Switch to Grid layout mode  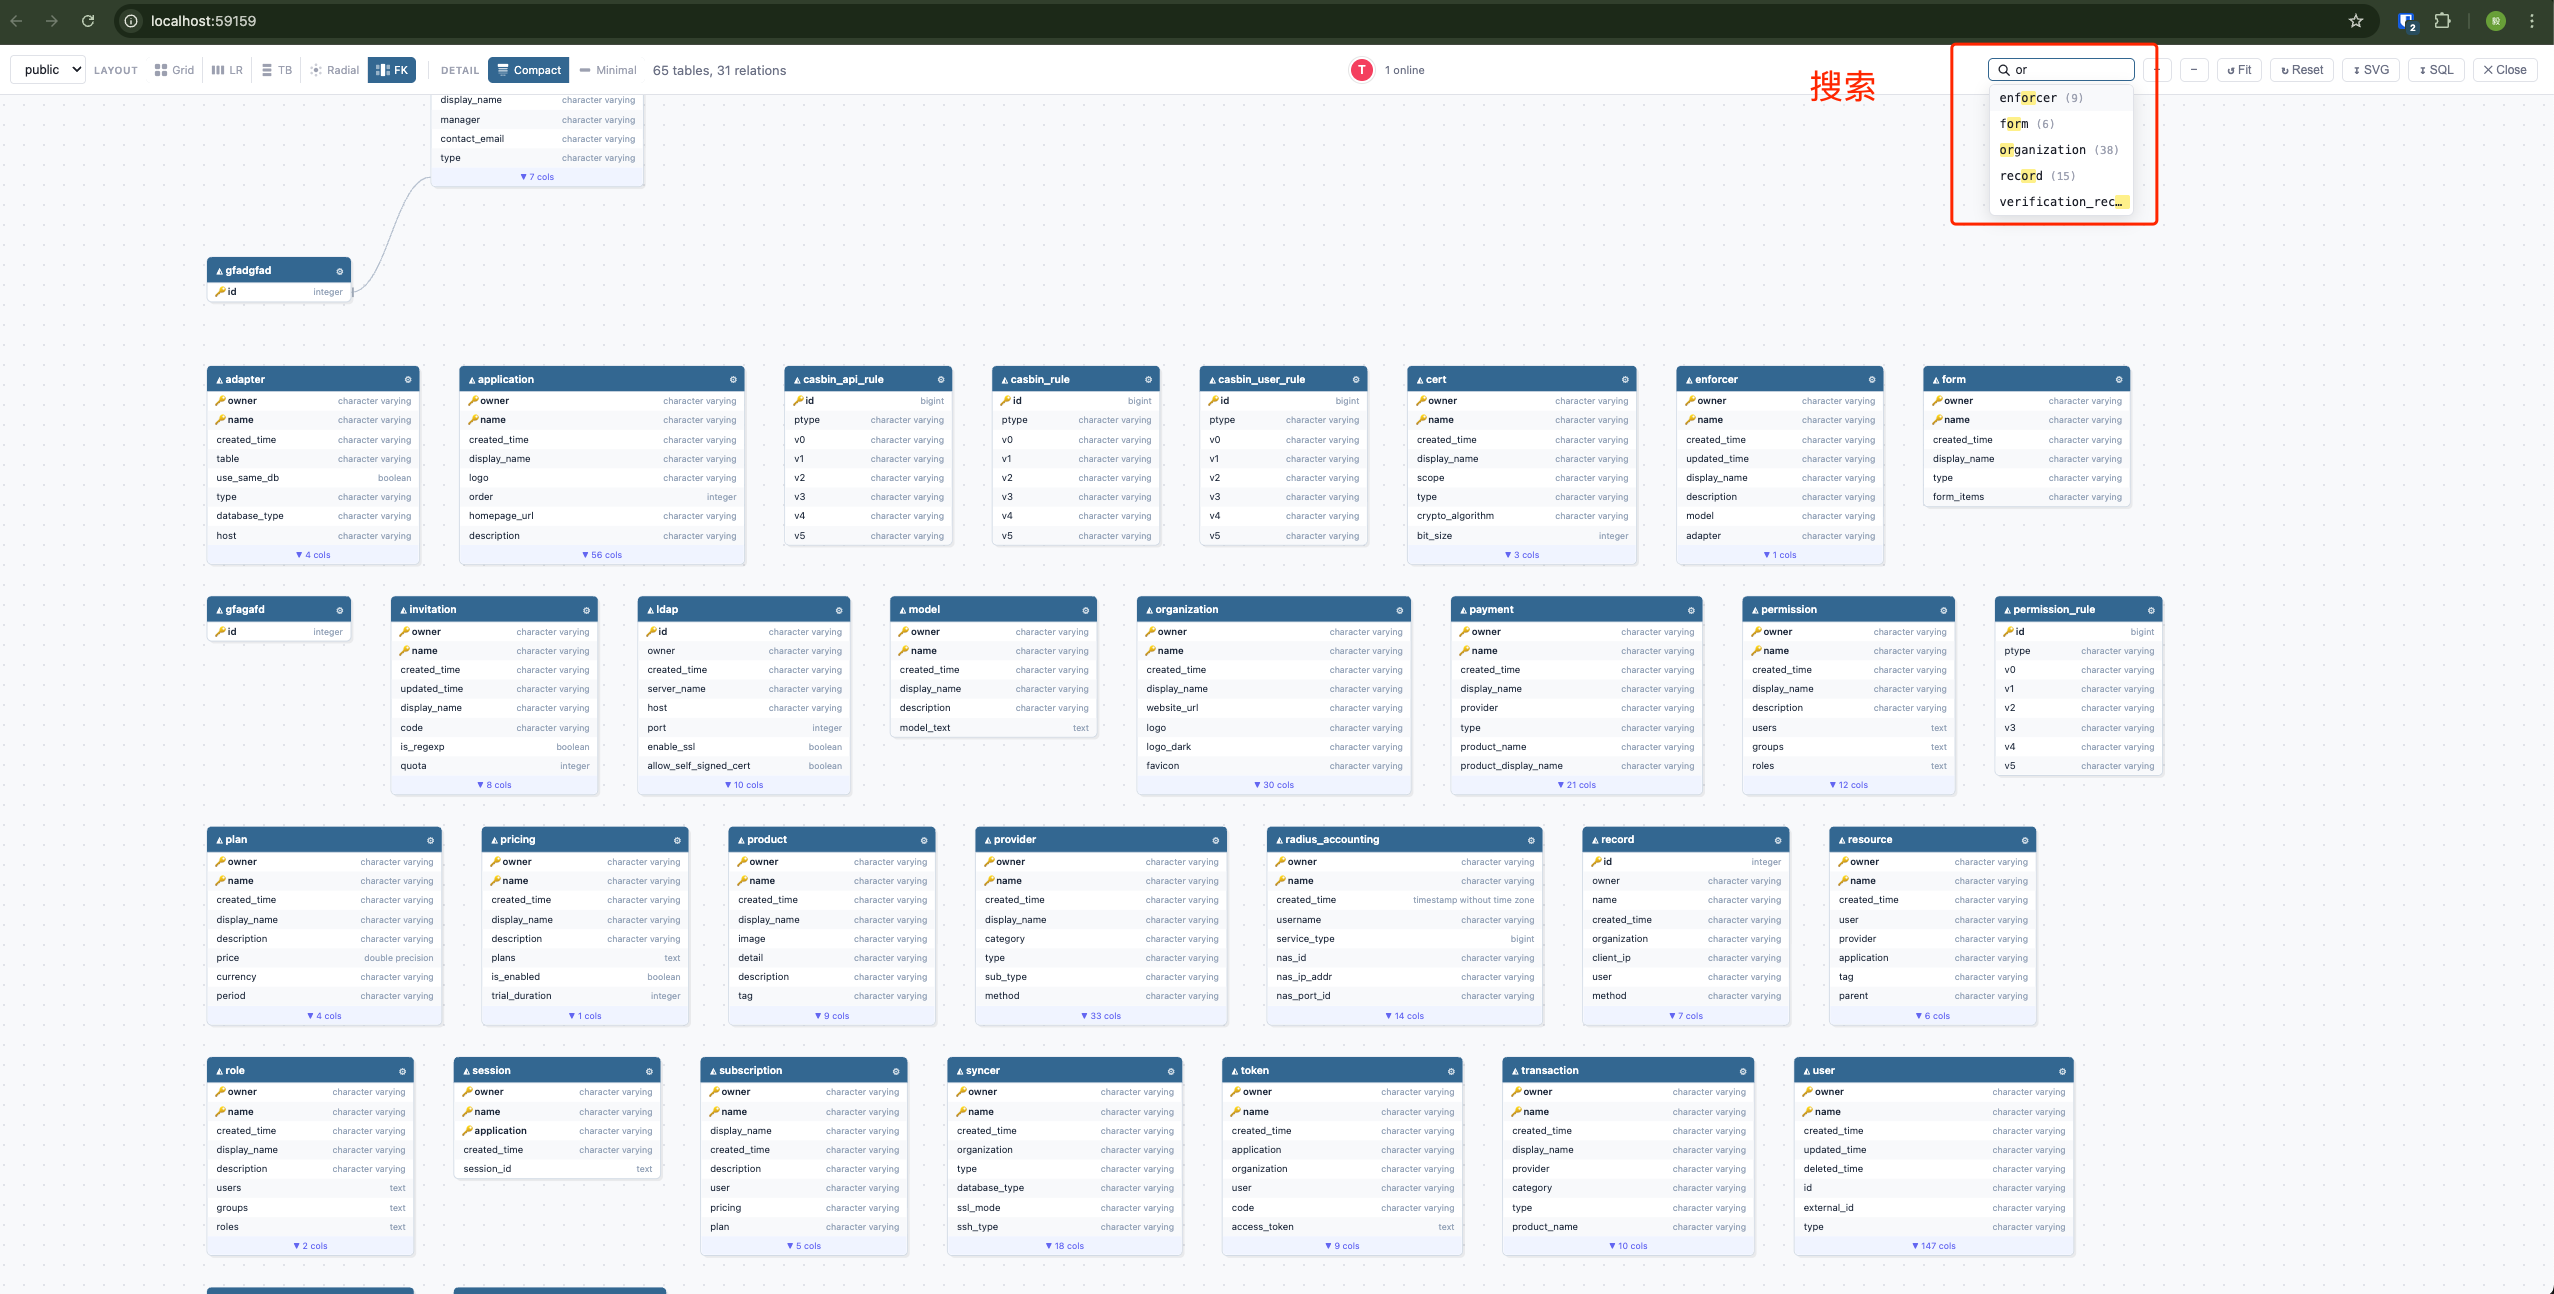[175, 70]
